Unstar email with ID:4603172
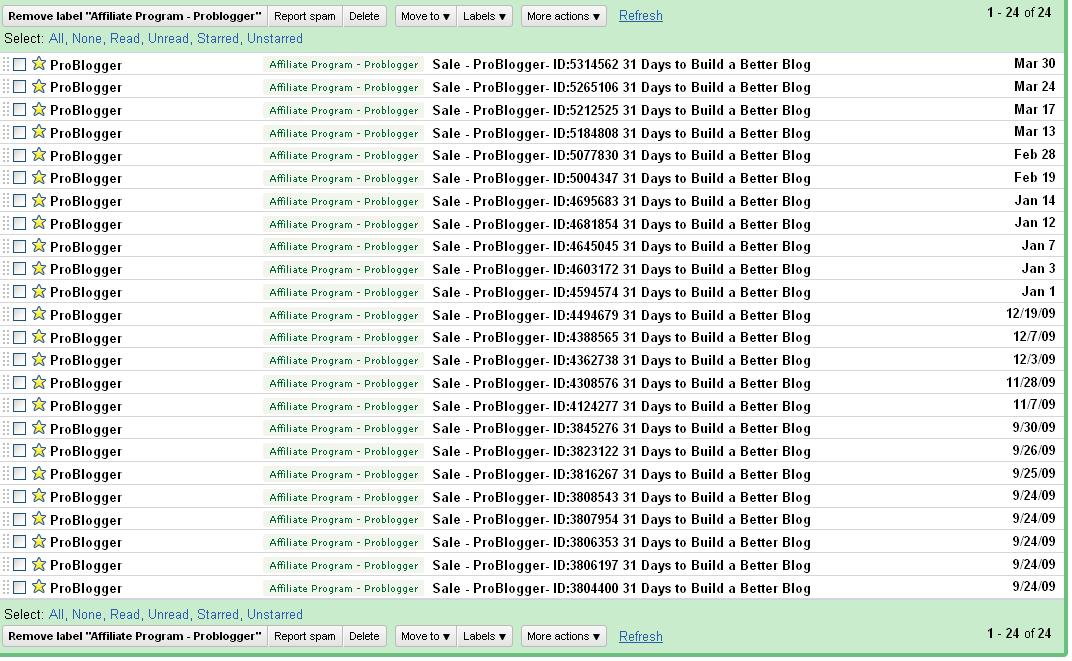1072x661 pixels. tap(39, 269)
